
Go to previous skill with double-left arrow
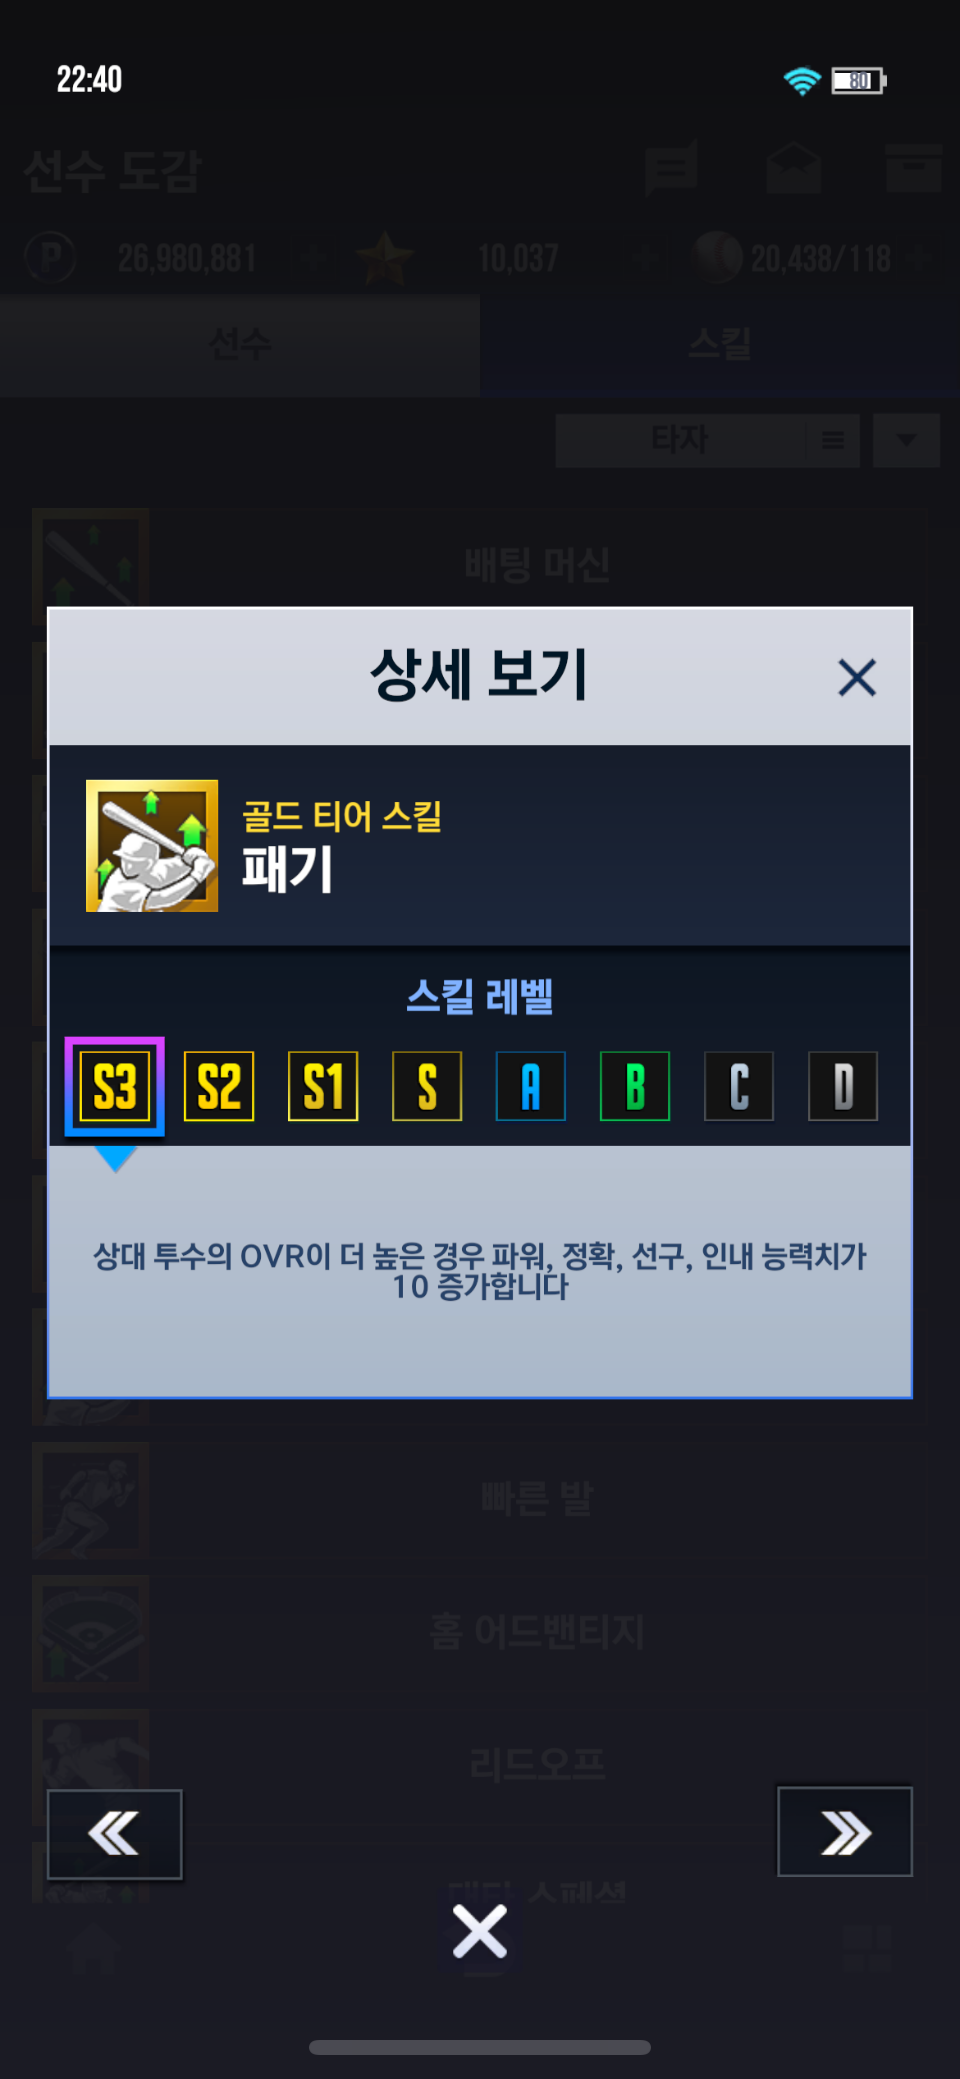pos(115,1834)
